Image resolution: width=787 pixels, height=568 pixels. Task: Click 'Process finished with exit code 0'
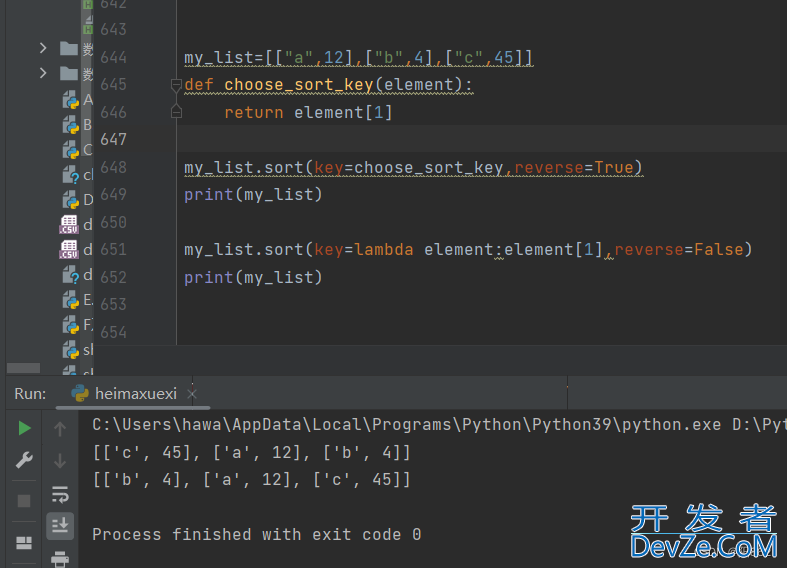point(256,534)
